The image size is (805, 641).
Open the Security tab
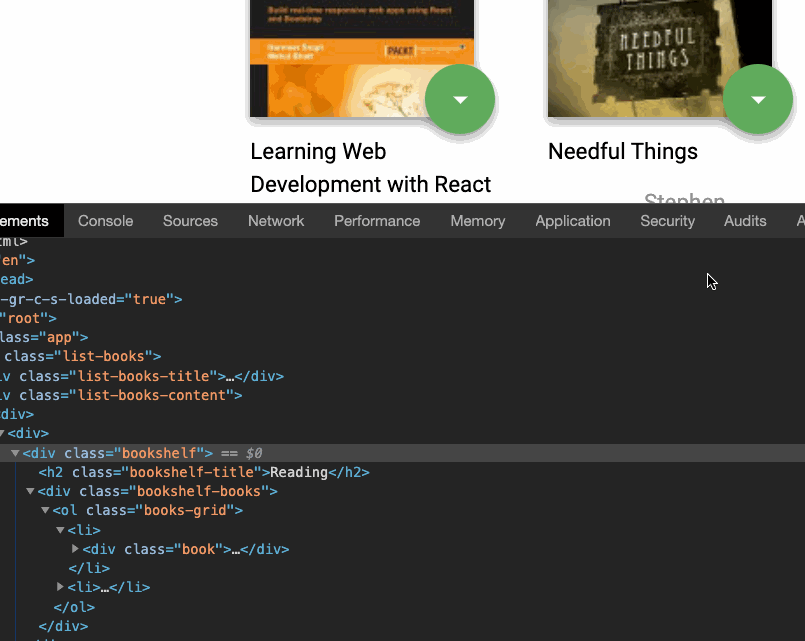pyautogui.click(x=667, y=221)
